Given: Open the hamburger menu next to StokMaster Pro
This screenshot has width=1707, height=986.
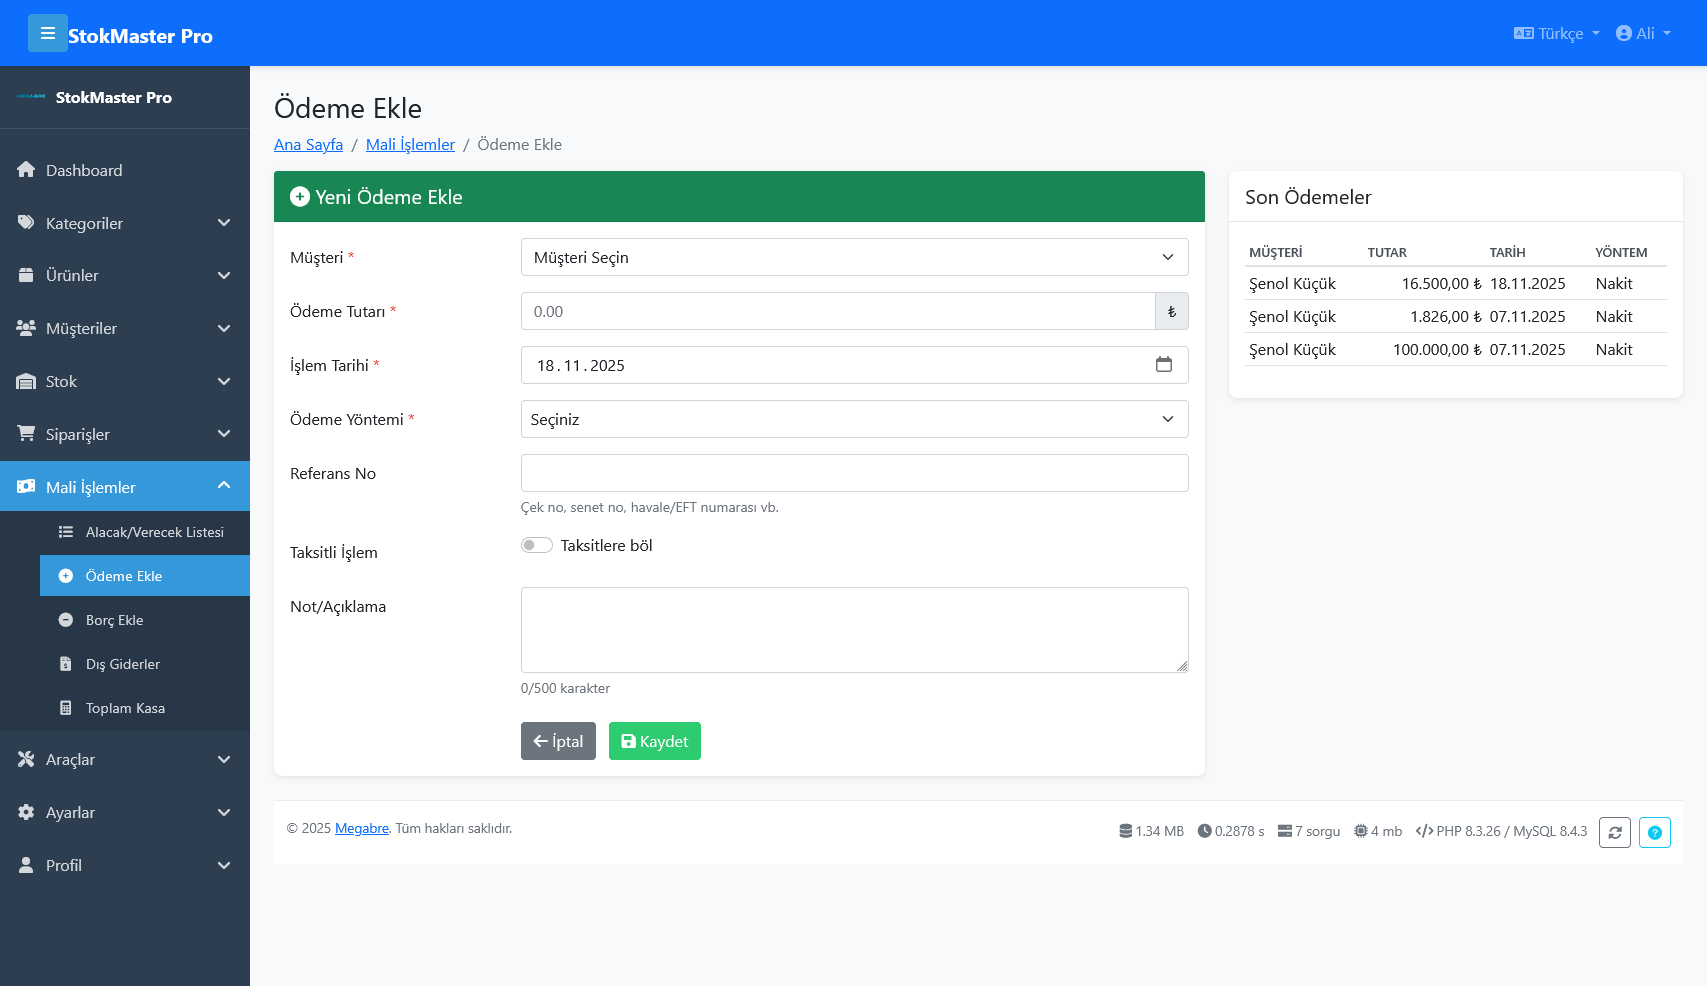Looking at the screenshot, I should (48, 33).
